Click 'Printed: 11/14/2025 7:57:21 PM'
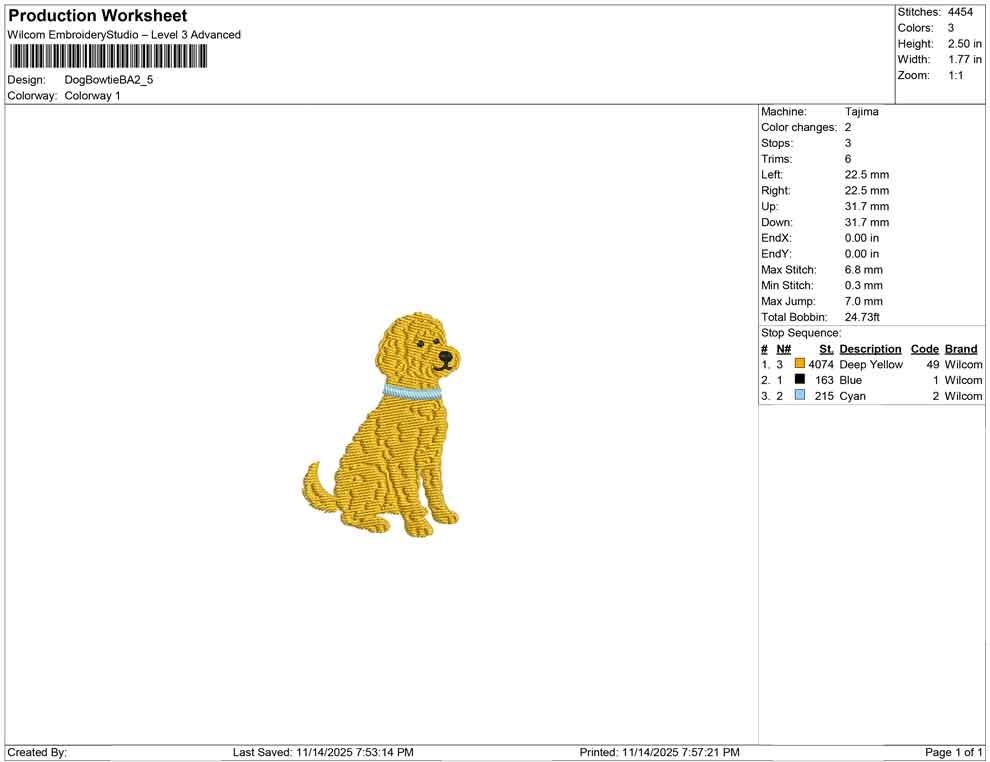The width and height of the screenshot is (990, 762). [659, 752]
